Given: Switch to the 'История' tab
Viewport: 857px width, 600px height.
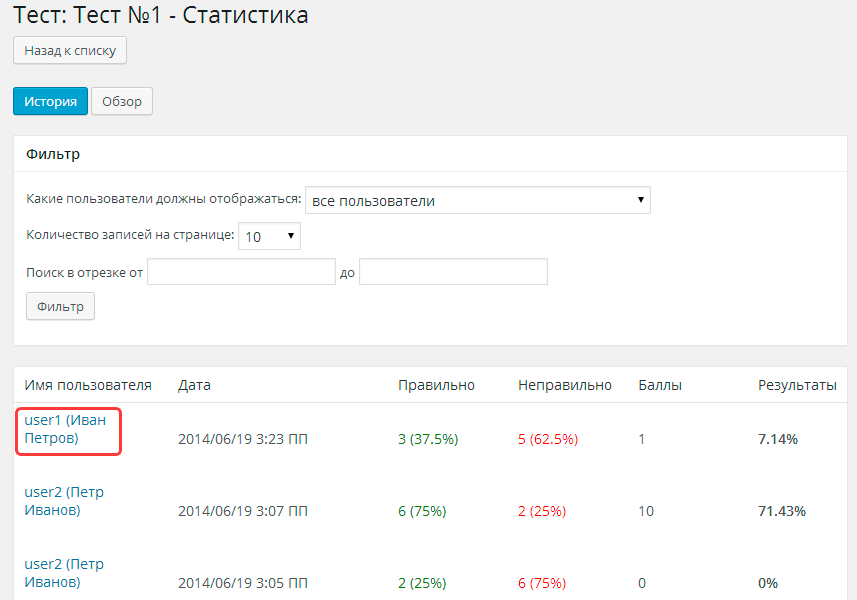Looking at the screenshot, I should (x=50, y=101).
